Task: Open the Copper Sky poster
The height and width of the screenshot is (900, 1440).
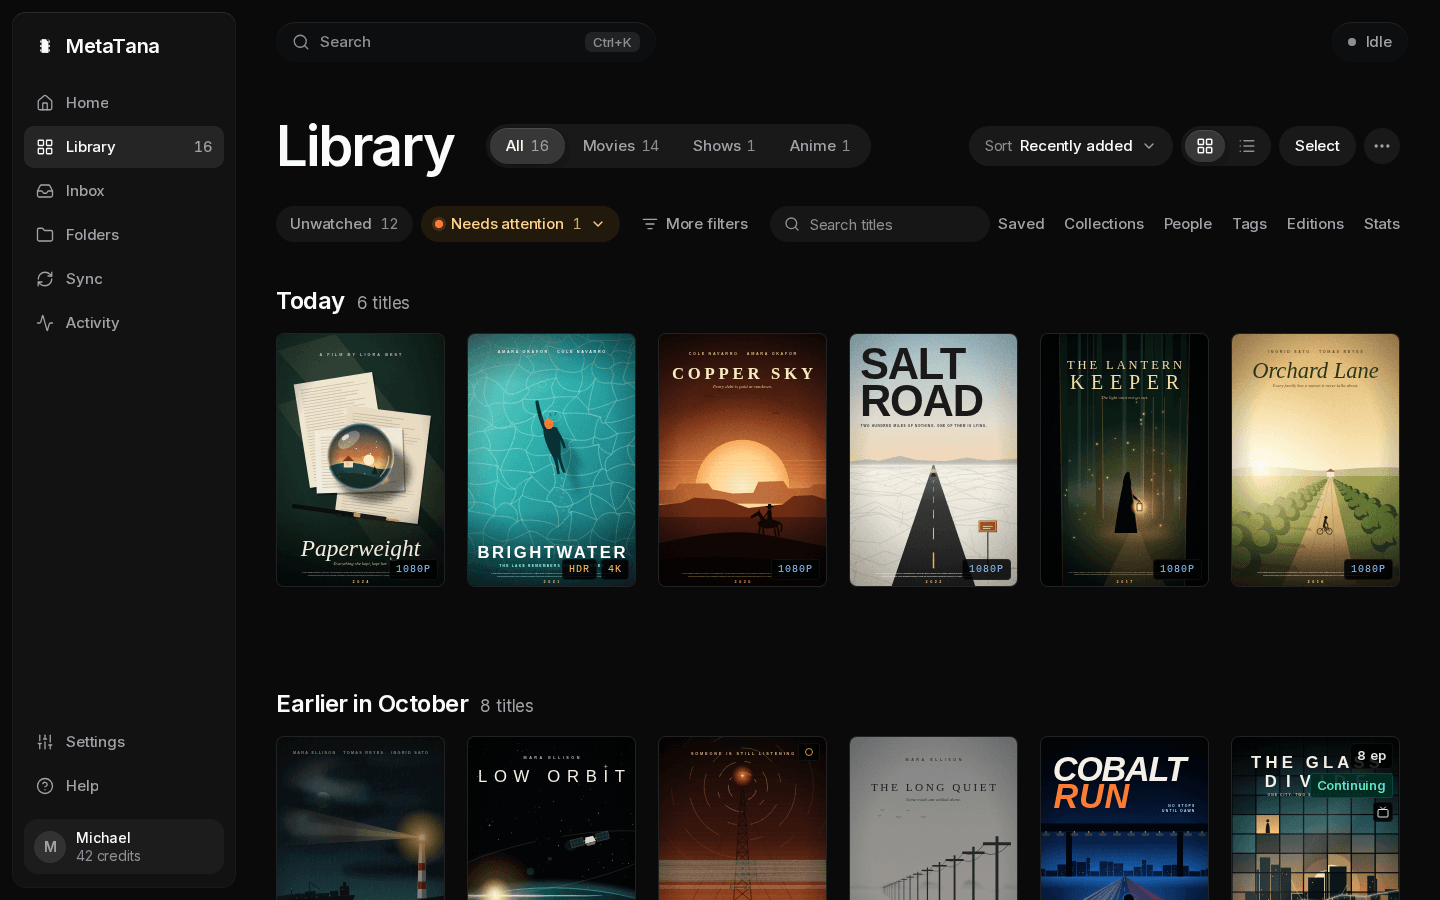Action: 742,460
